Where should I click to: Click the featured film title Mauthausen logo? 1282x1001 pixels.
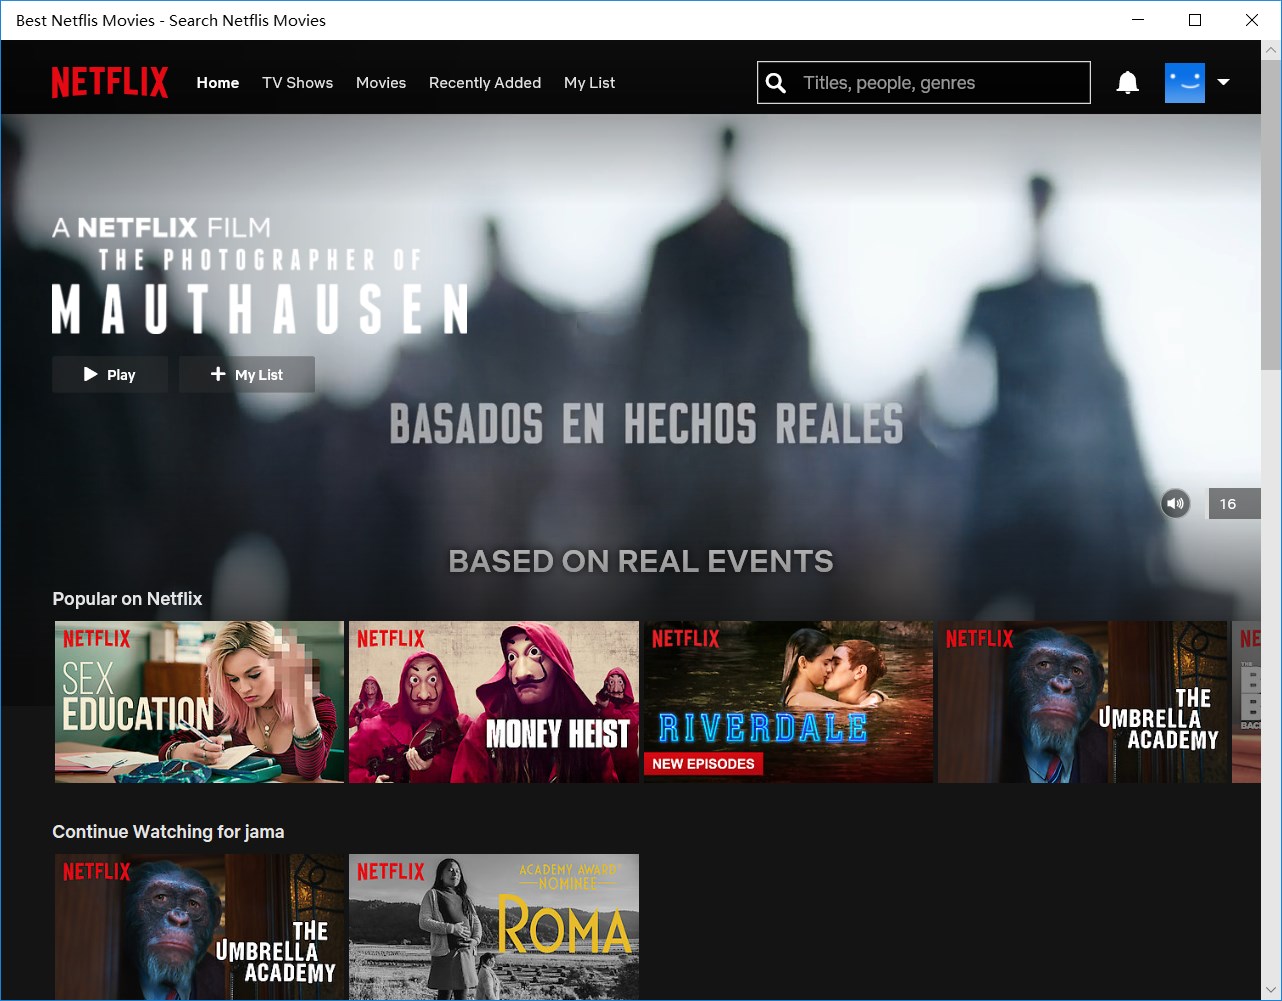[x=259, y=290]
